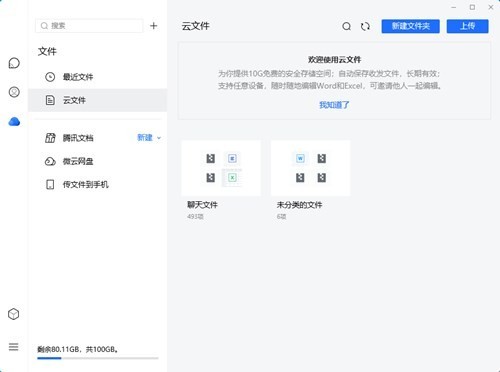
Task: Open the chat messages icon in sidebar
Action: (14, 63)
